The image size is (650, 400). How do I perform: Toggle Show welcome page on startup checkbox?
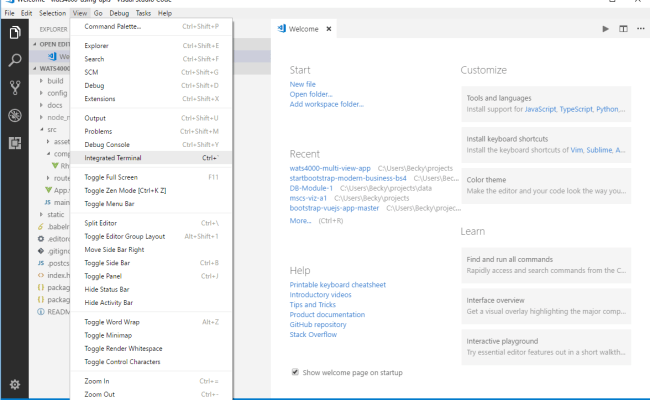tap(295, 372)
